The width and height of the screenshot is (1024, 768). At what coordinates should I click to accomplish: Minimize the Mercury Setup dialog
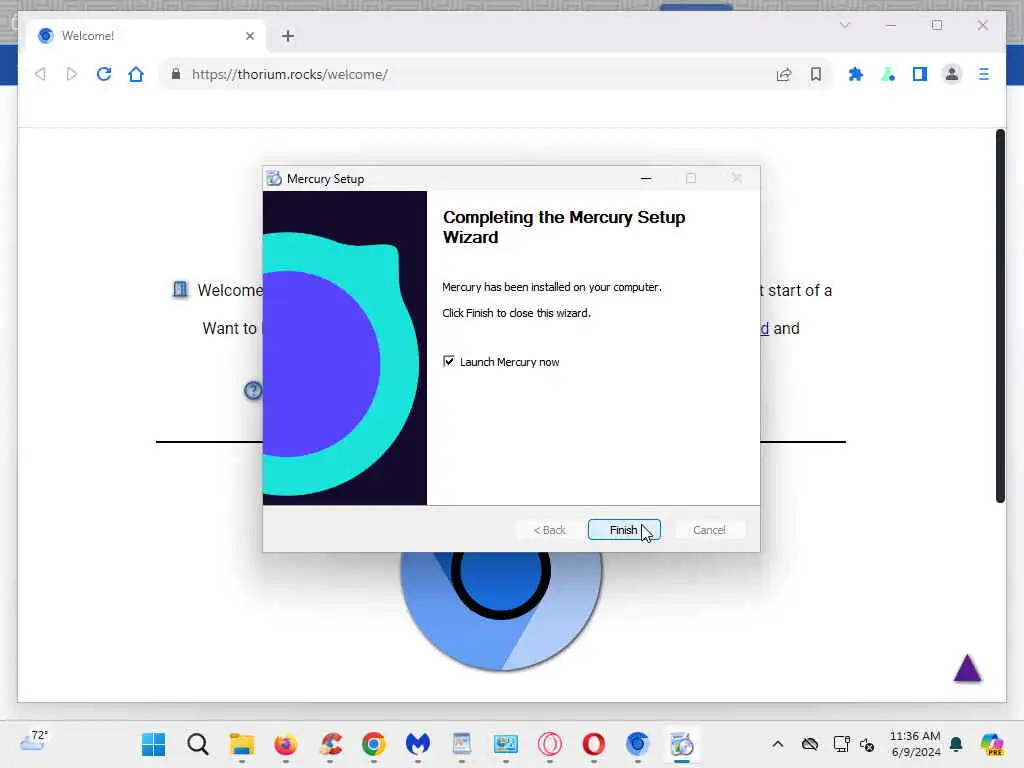[646, 178]
